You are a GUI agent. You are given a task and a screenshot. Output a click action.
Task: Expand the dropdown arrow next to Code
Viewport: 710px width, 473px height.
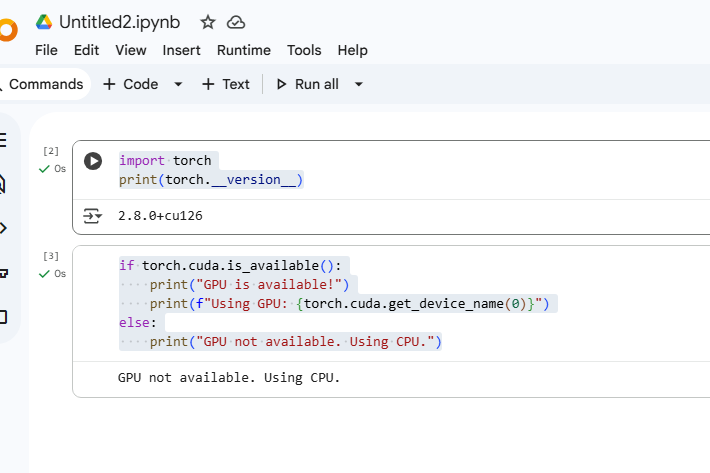pos(178,84)
